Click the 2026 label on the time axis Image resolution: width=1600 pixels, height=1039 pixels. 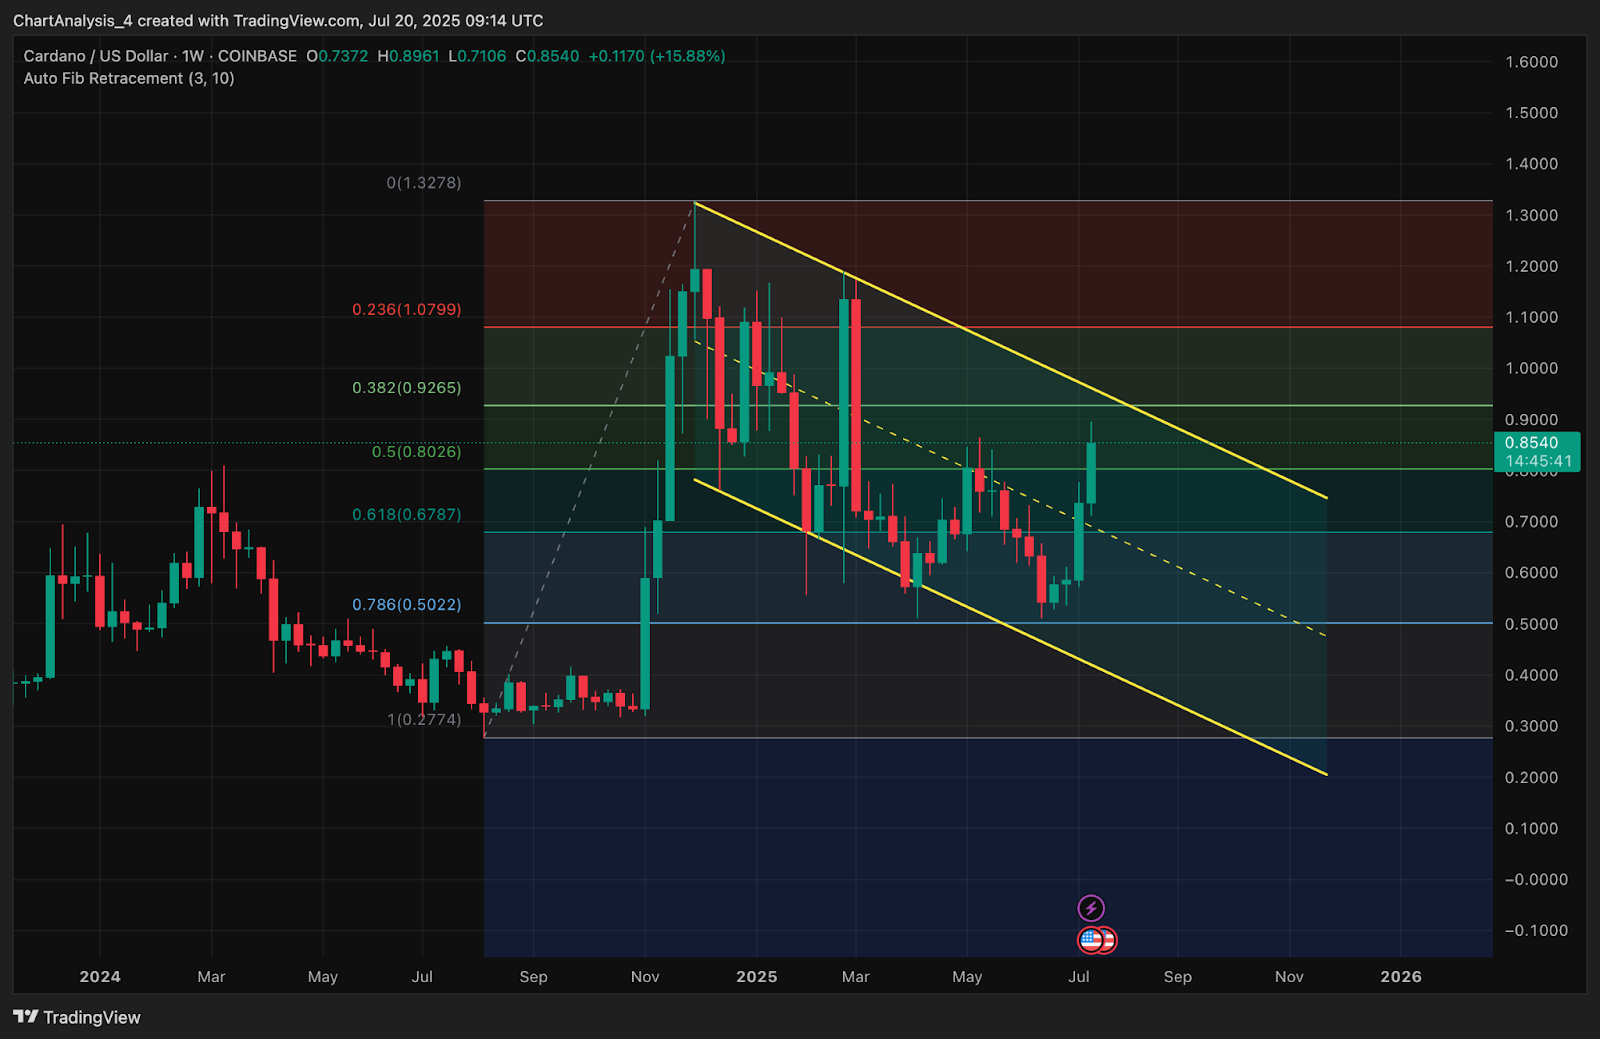[1400, 977]
